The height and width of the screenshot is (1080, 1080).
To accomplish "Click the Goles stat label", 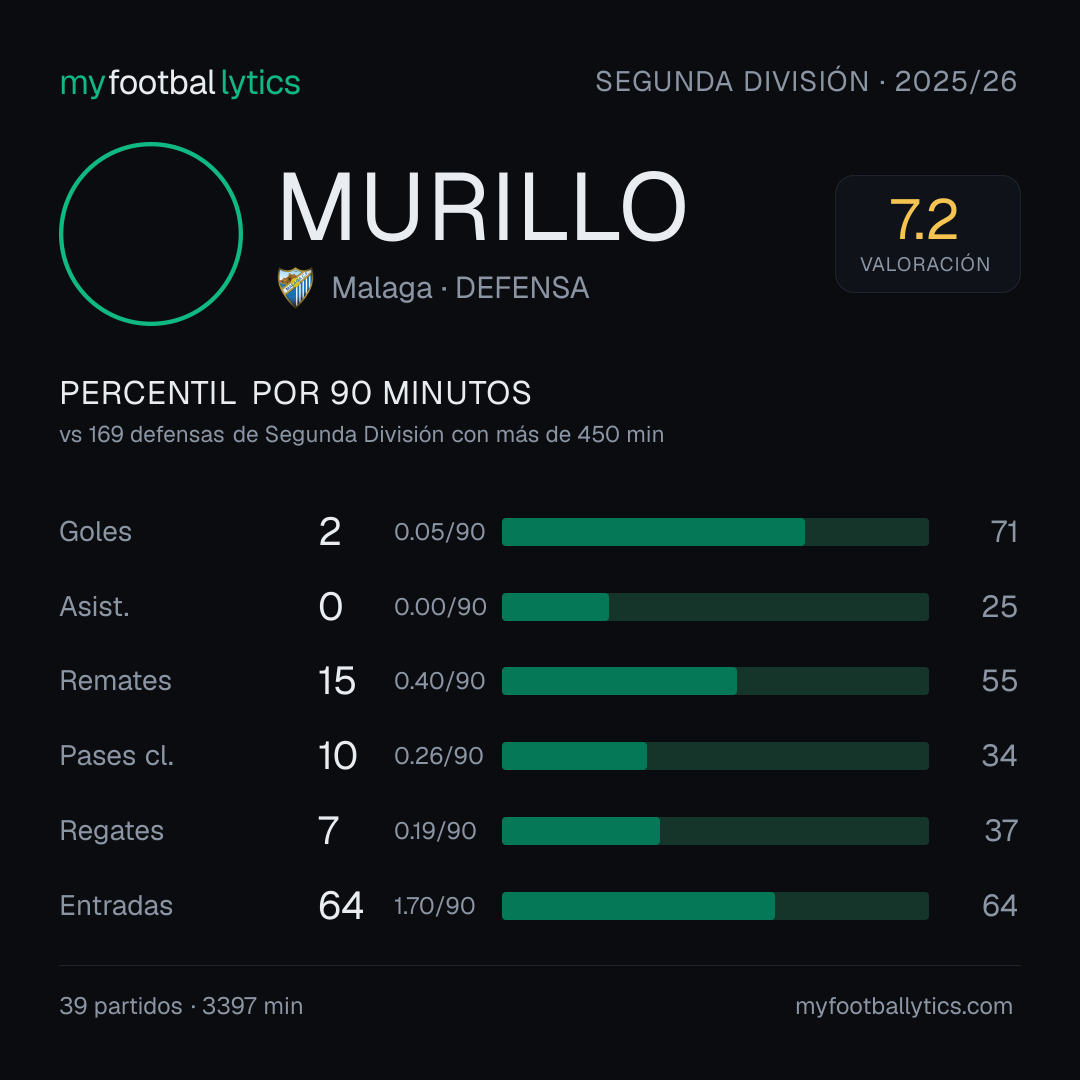I will [95, 532].
